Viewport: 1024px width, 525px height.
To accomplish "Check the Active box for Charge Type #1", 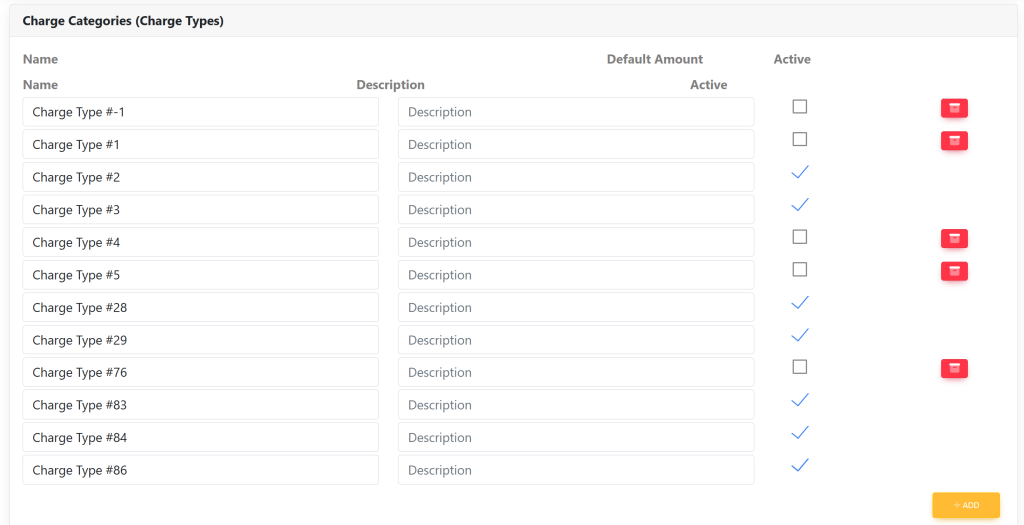I will click(x=799, y=140).
